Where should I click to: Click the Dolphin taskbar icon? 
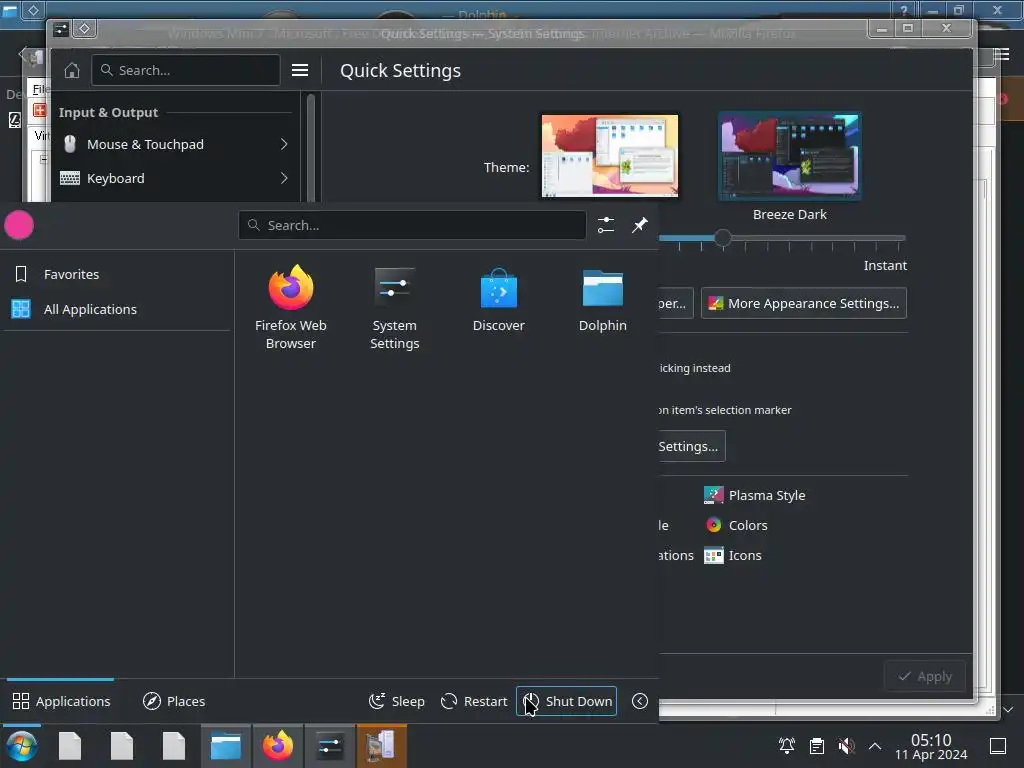(225, 746)
